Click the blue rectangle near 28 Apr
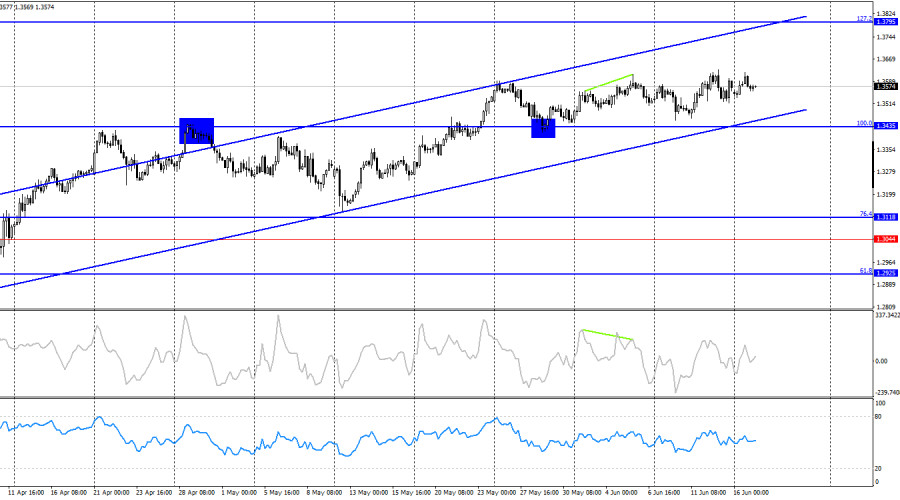This screenshot has height=500, width=900. point(196,131)
